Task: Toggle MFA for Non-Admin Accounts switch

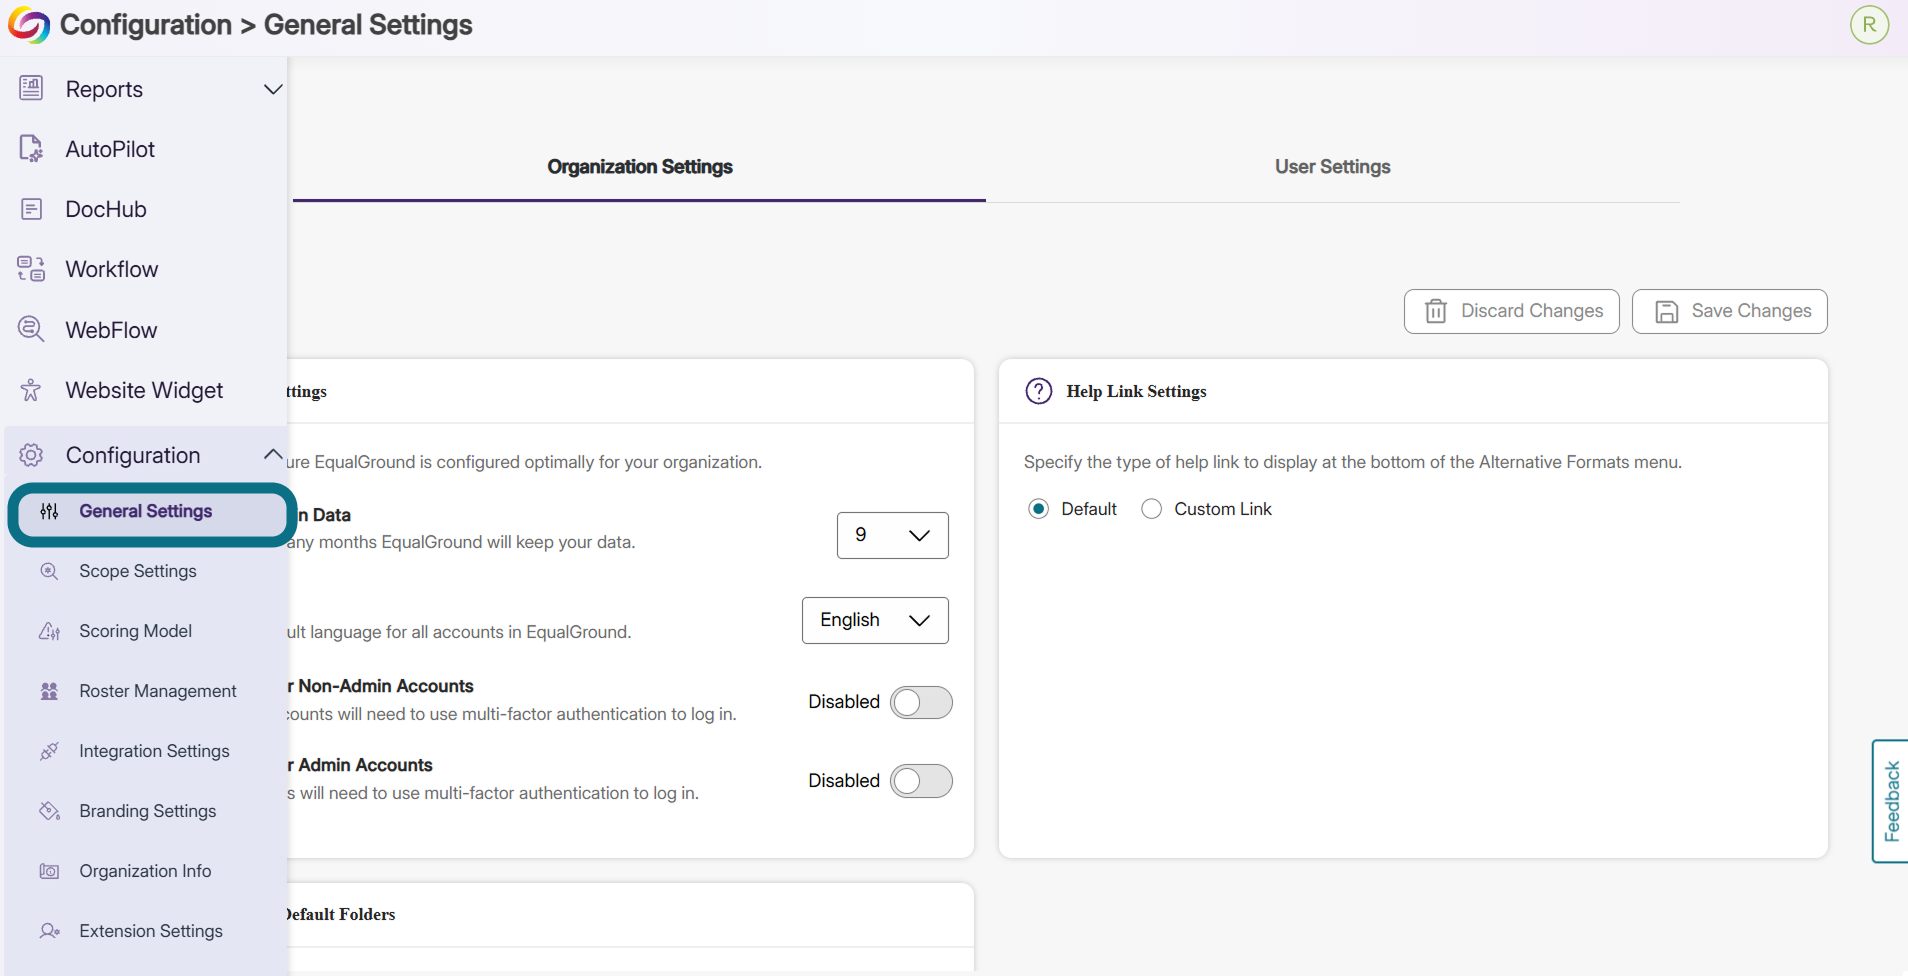Action: click(921, 702)
